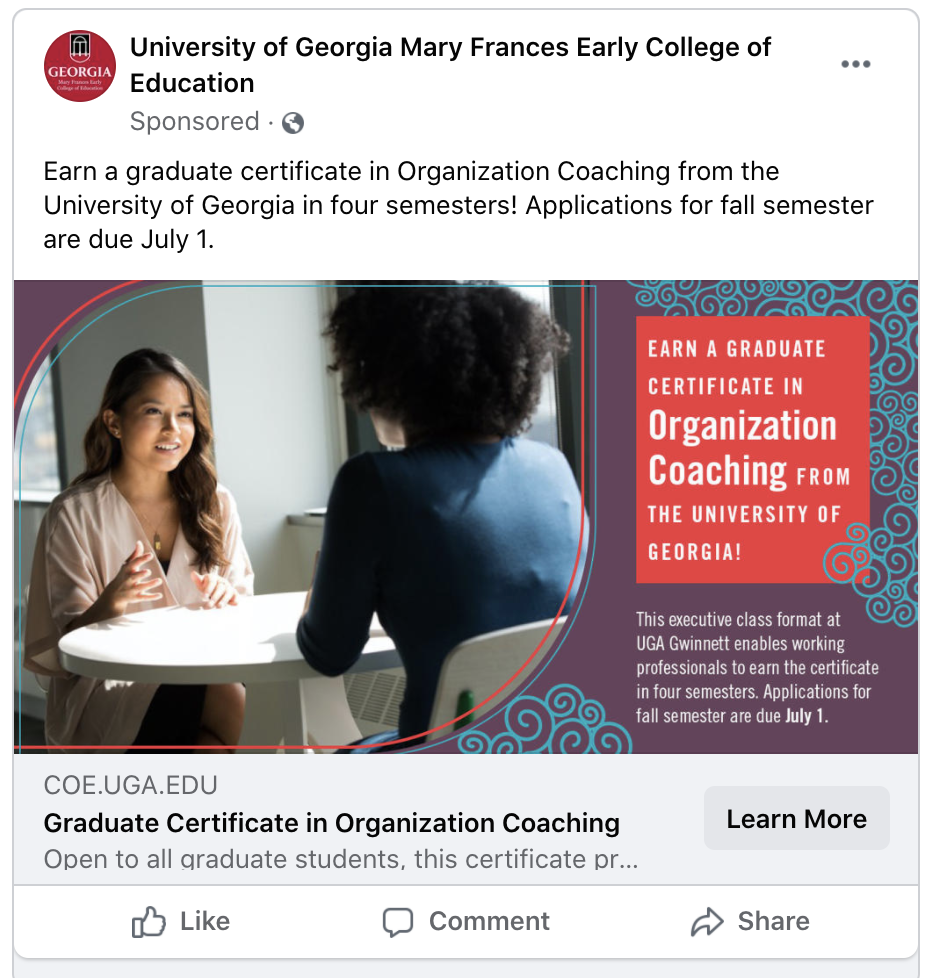Click the executive class format paragraph in ad

click(x=757, y=667)
